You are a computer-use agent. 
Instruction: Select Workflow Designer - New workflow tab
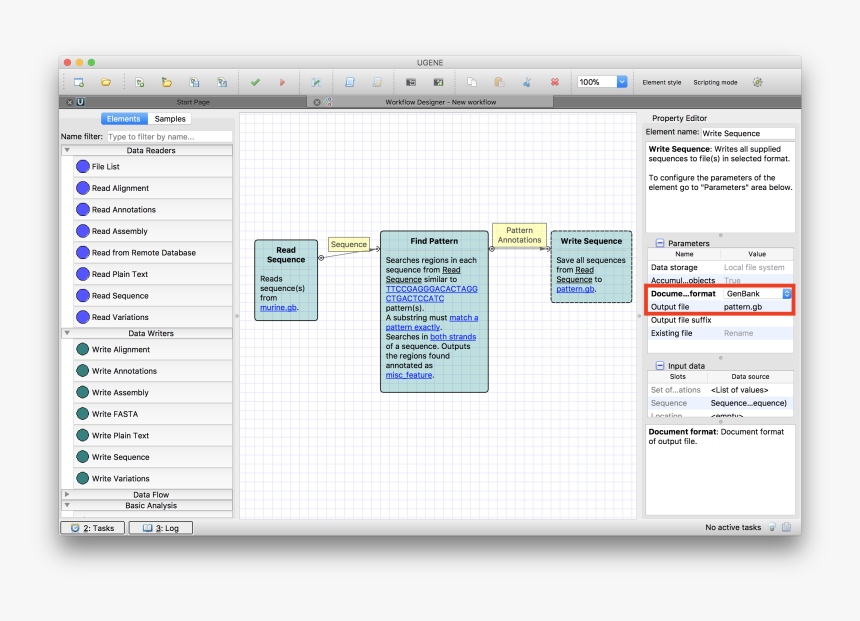(440, 102)
